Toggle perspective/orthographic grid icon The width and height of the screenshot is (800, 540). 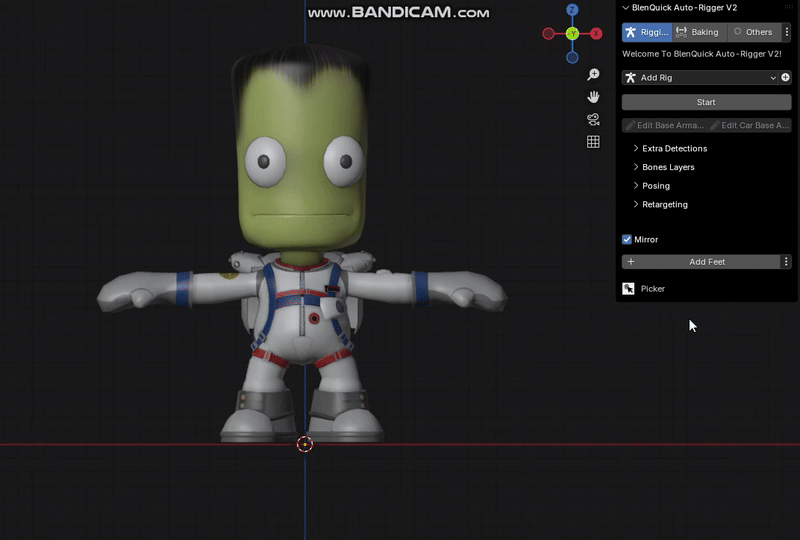click(593, 142)
